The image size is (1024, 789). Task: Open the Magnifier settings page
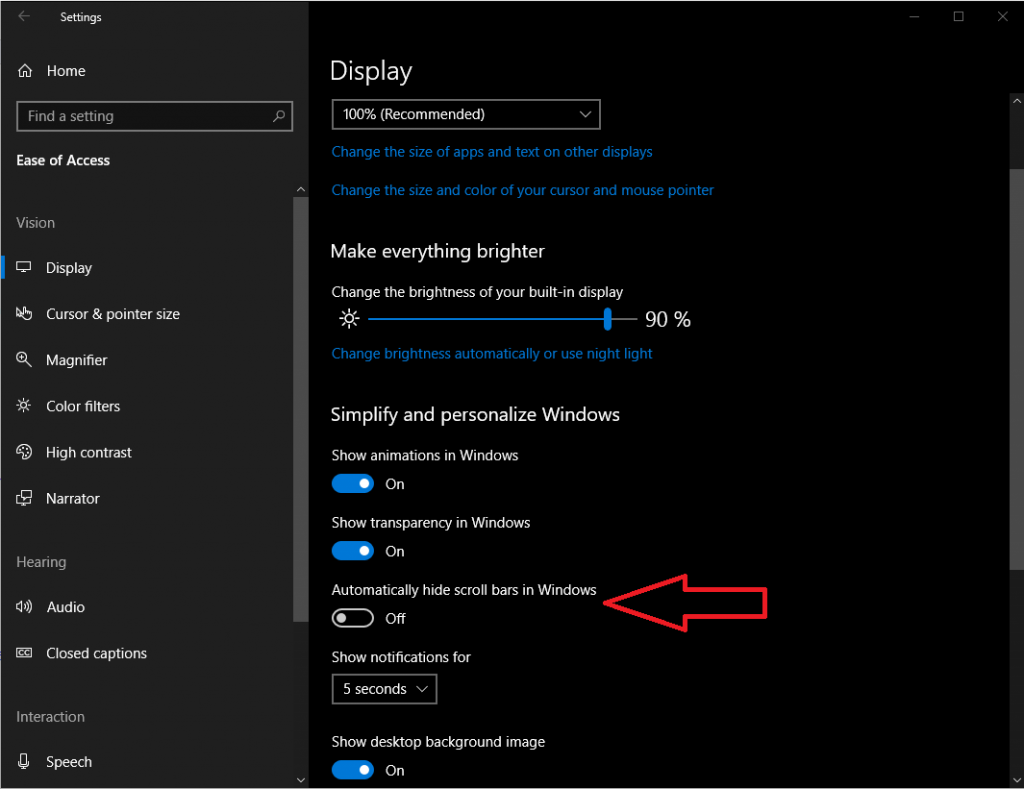[x=76, y=360]
